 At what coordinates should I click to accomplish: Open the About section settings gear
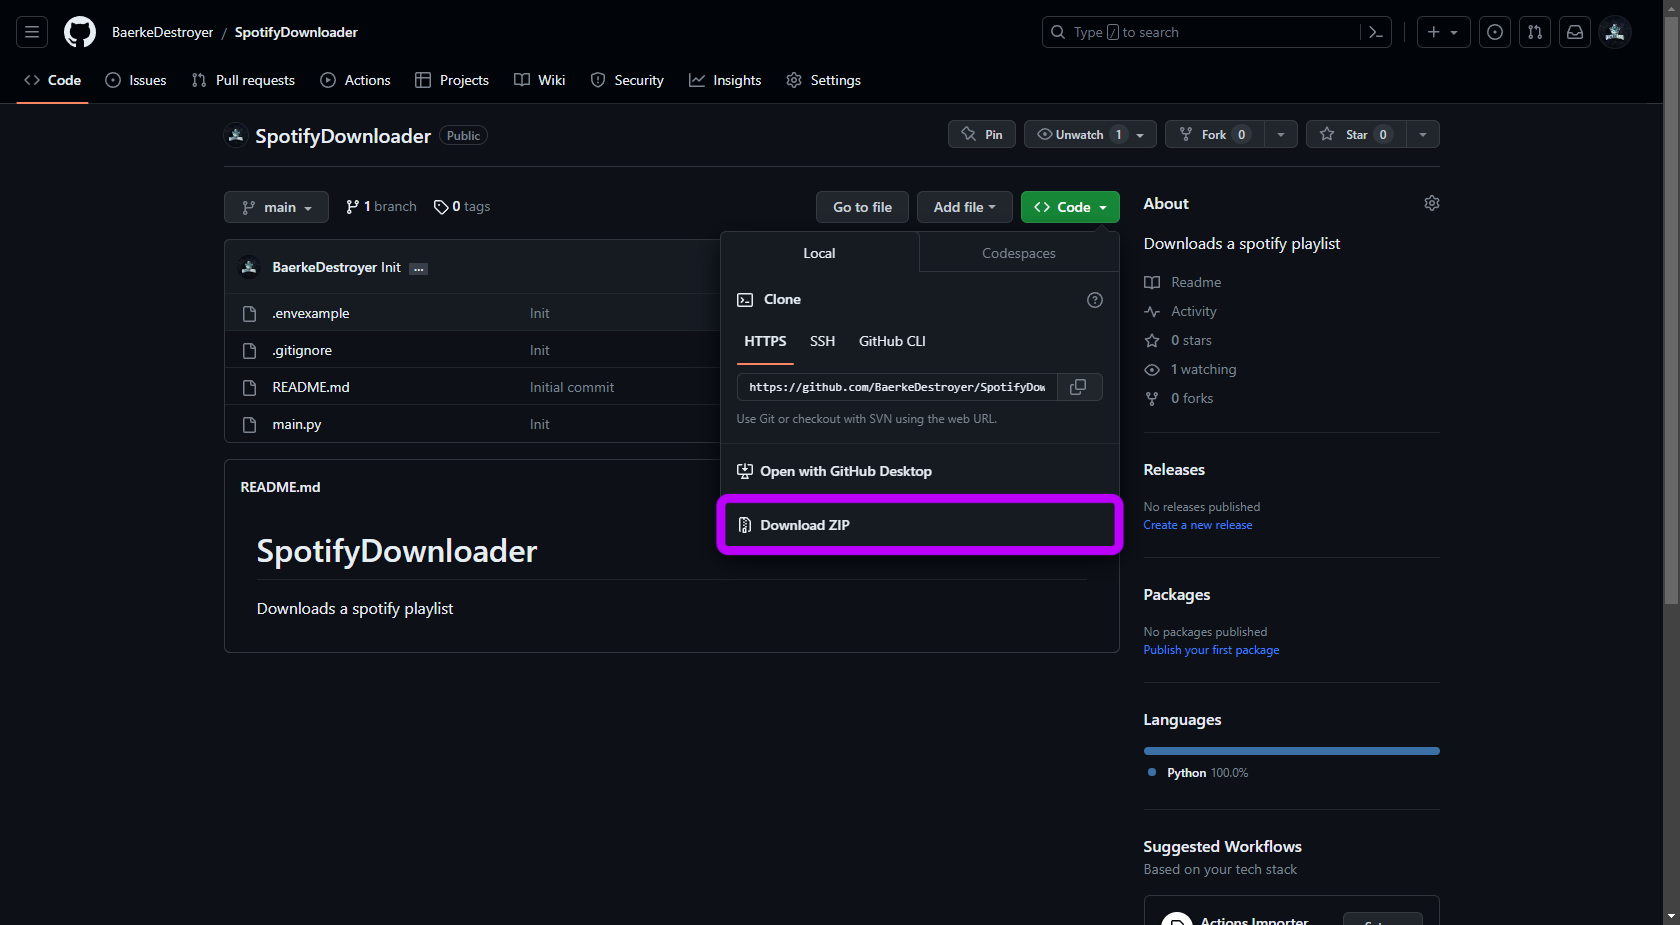[x=1431, y=203]
